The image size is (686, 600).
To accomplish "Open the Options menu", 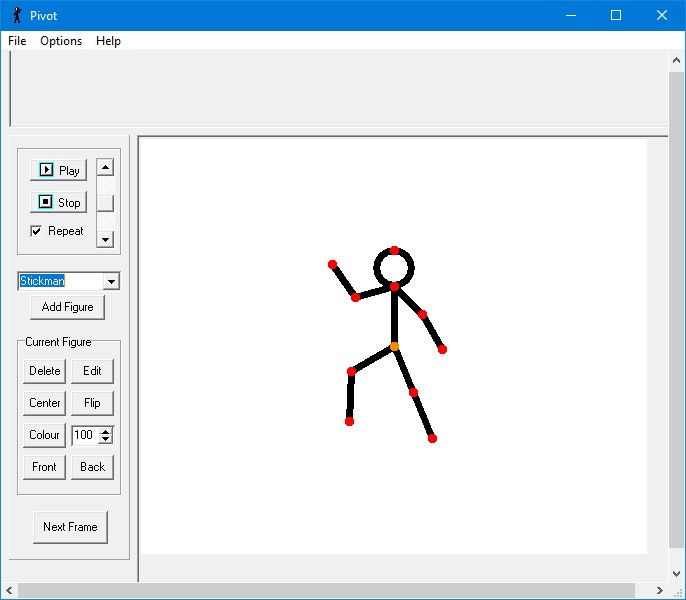I will [x=61, y=41].
